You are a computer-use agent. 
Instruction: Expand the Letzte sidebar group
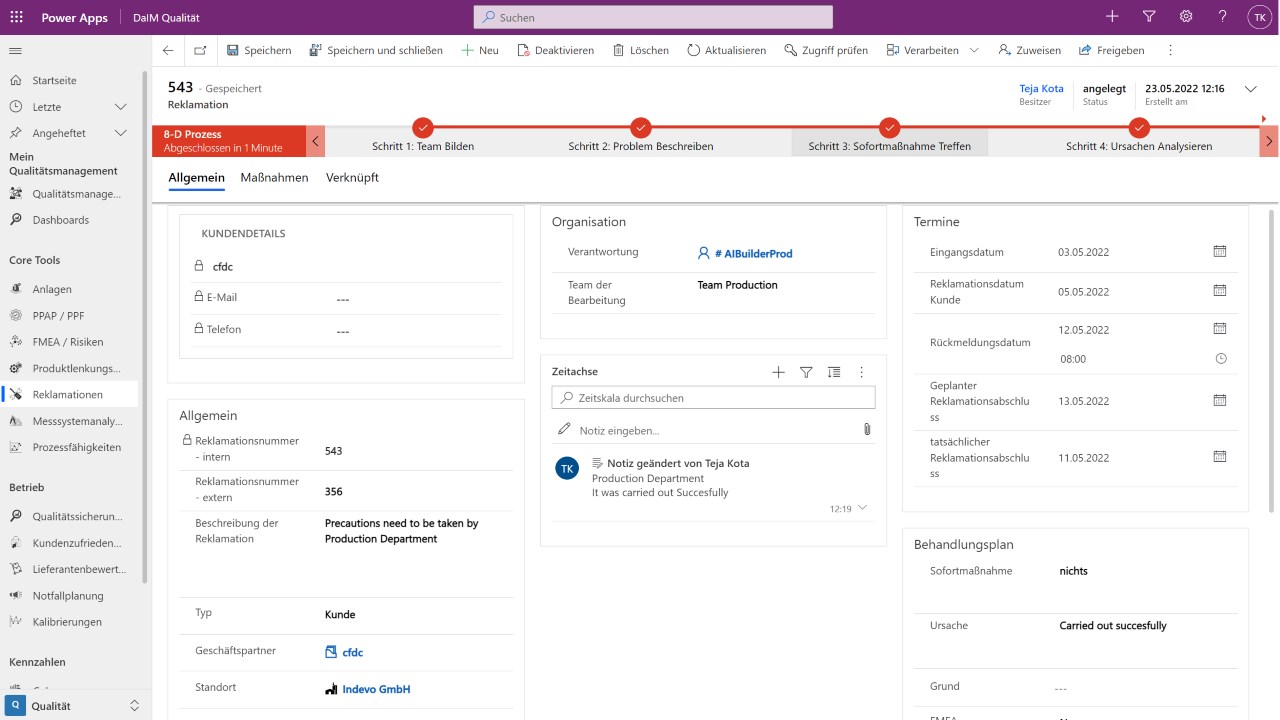point(121,107)
